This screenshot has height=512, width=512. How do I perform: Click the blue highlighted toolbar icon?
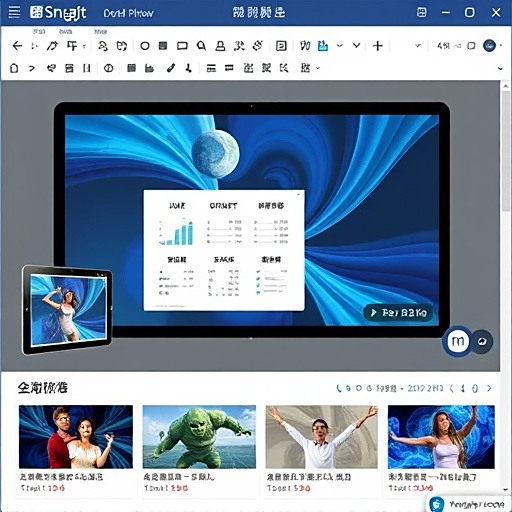322,46
